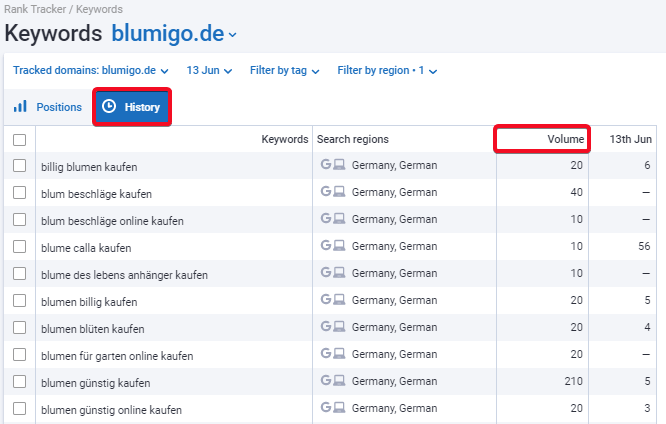Click Google icon in blumen günstig kaufen row
Viewport: 666px width, 424px height.
pos(326,380)
